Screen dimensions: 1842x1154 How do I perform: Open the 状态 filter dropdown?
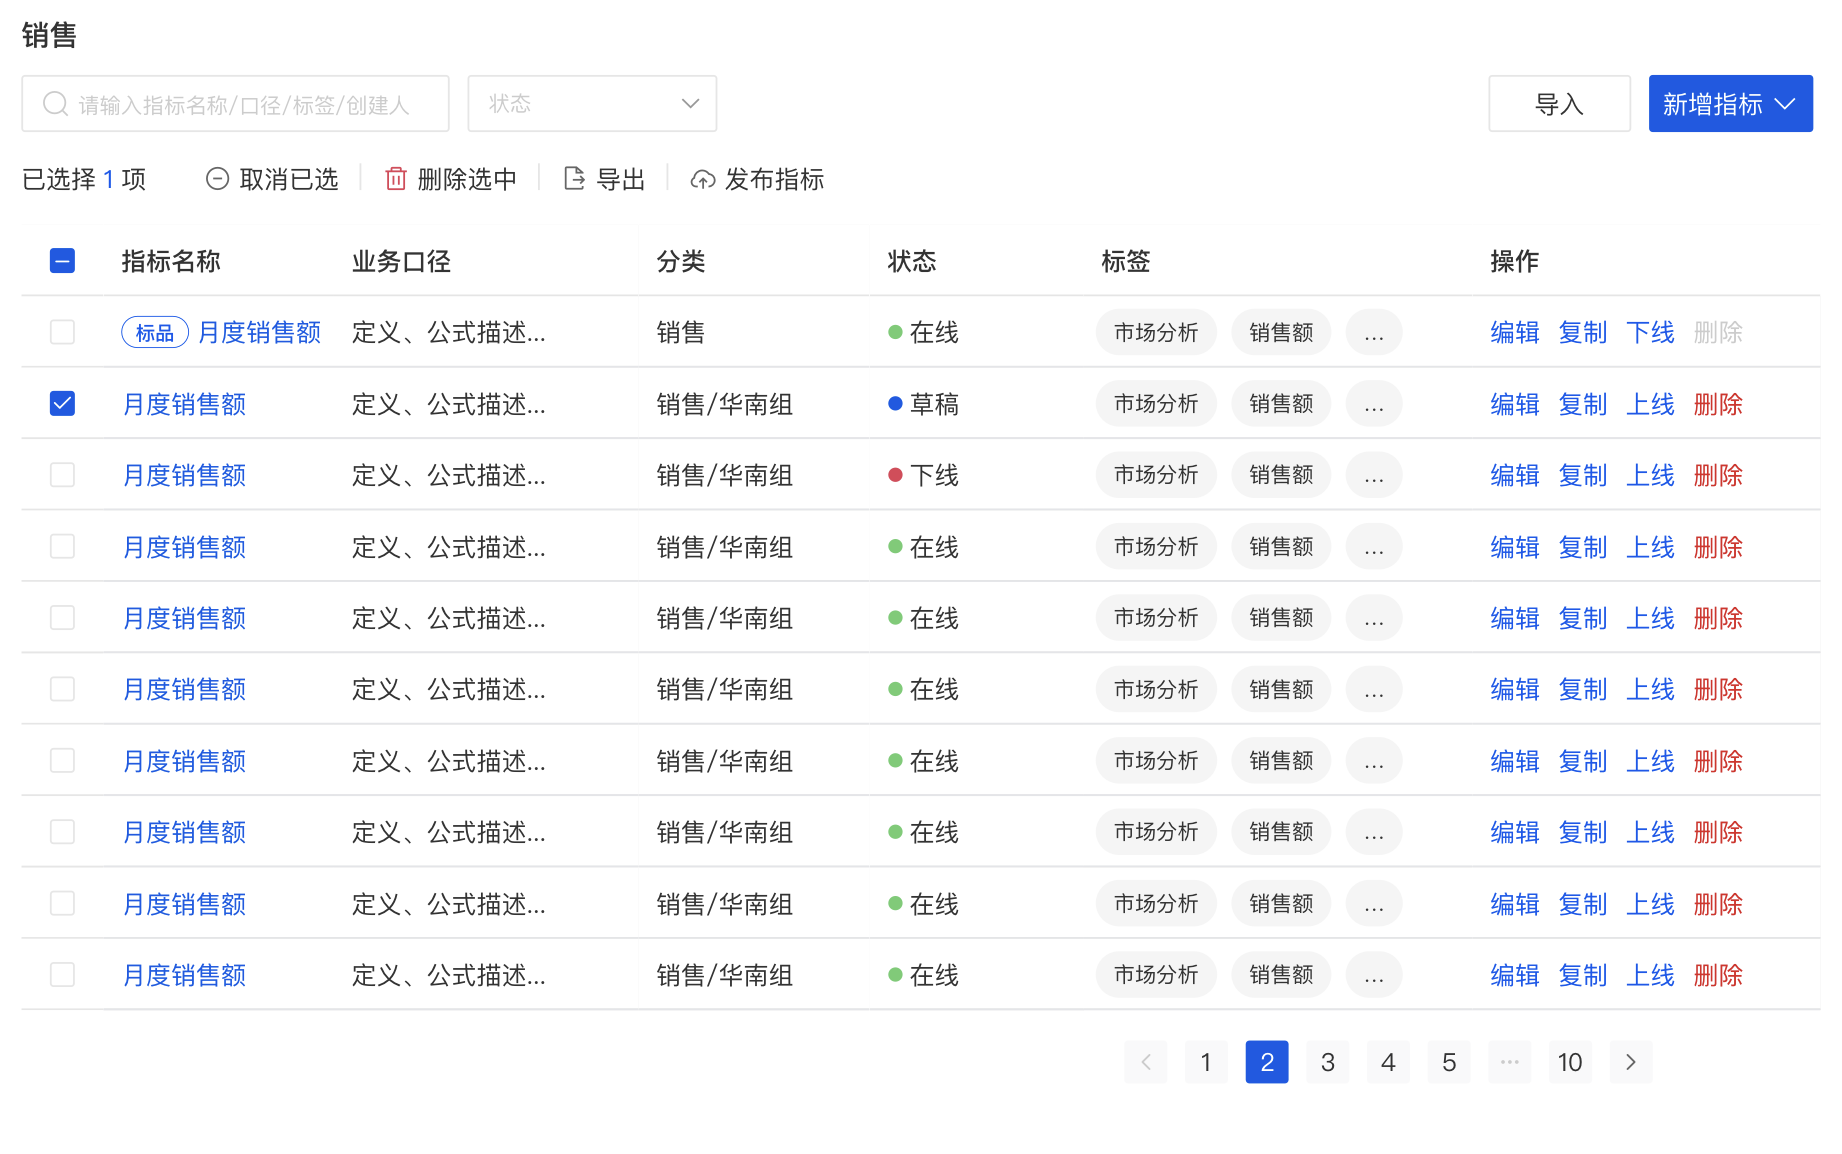pyautogui.click(x=592, y=103)
